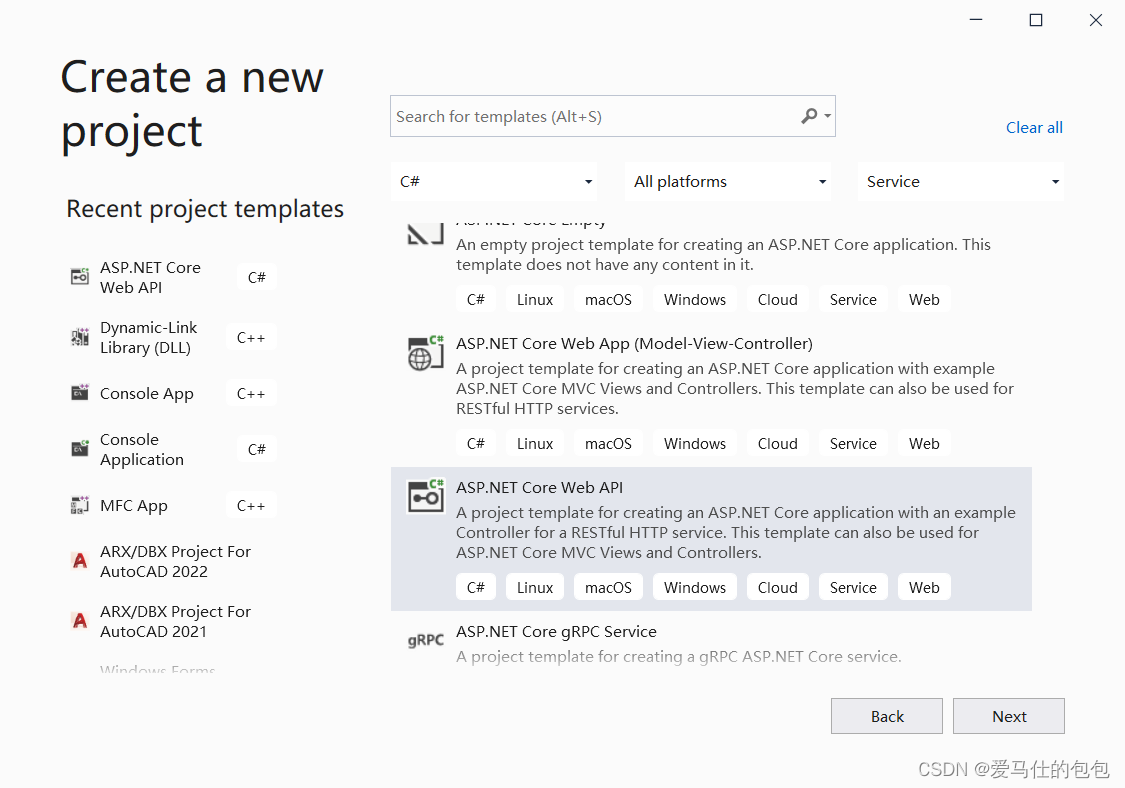Viewport: 1125px width, 788px height.
Task: Click Dynamic-Link Library (DLL) recent template name
Action: tap(149, 337)
